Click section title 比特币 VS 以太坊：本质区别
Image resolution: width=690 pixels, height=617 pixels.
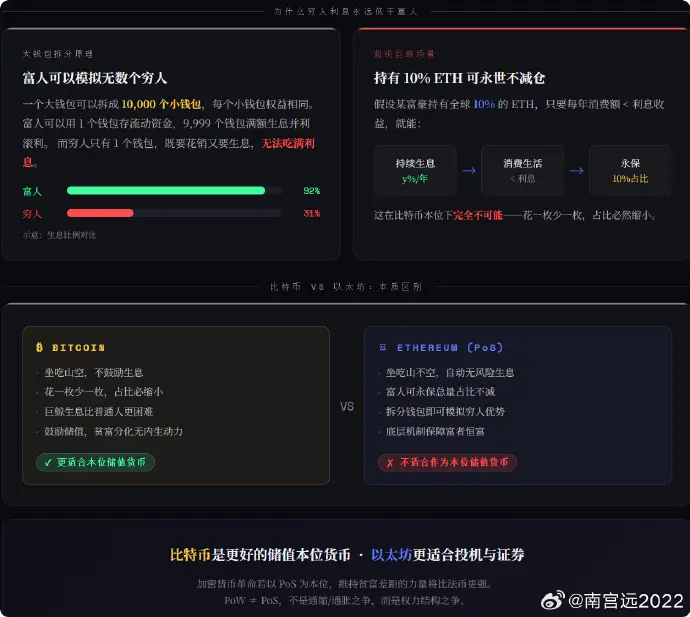[346, 286]
